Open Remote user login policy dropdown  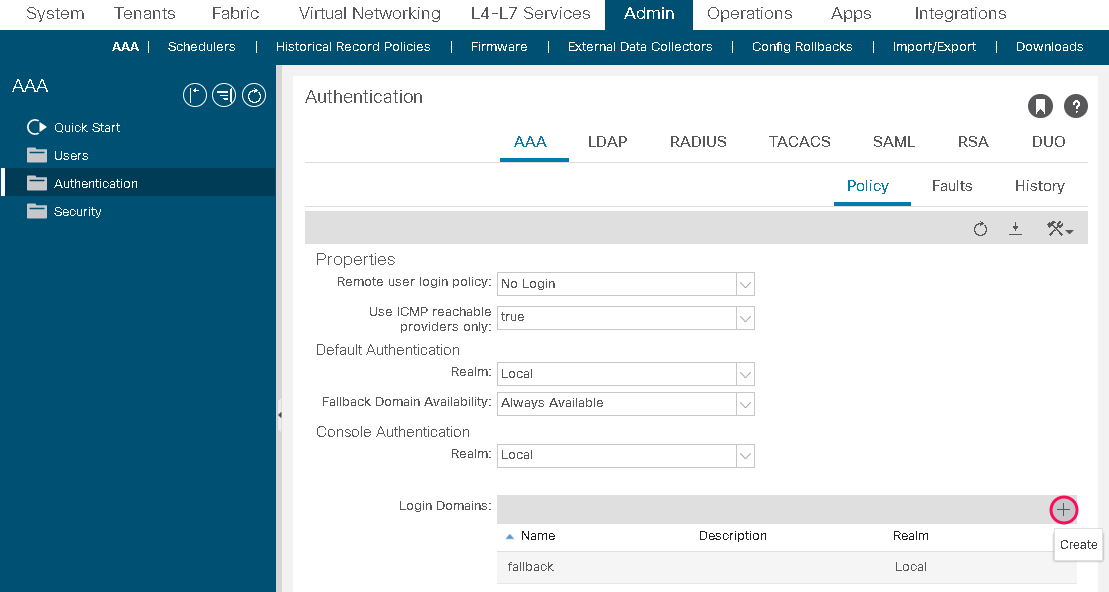(745, 284)
